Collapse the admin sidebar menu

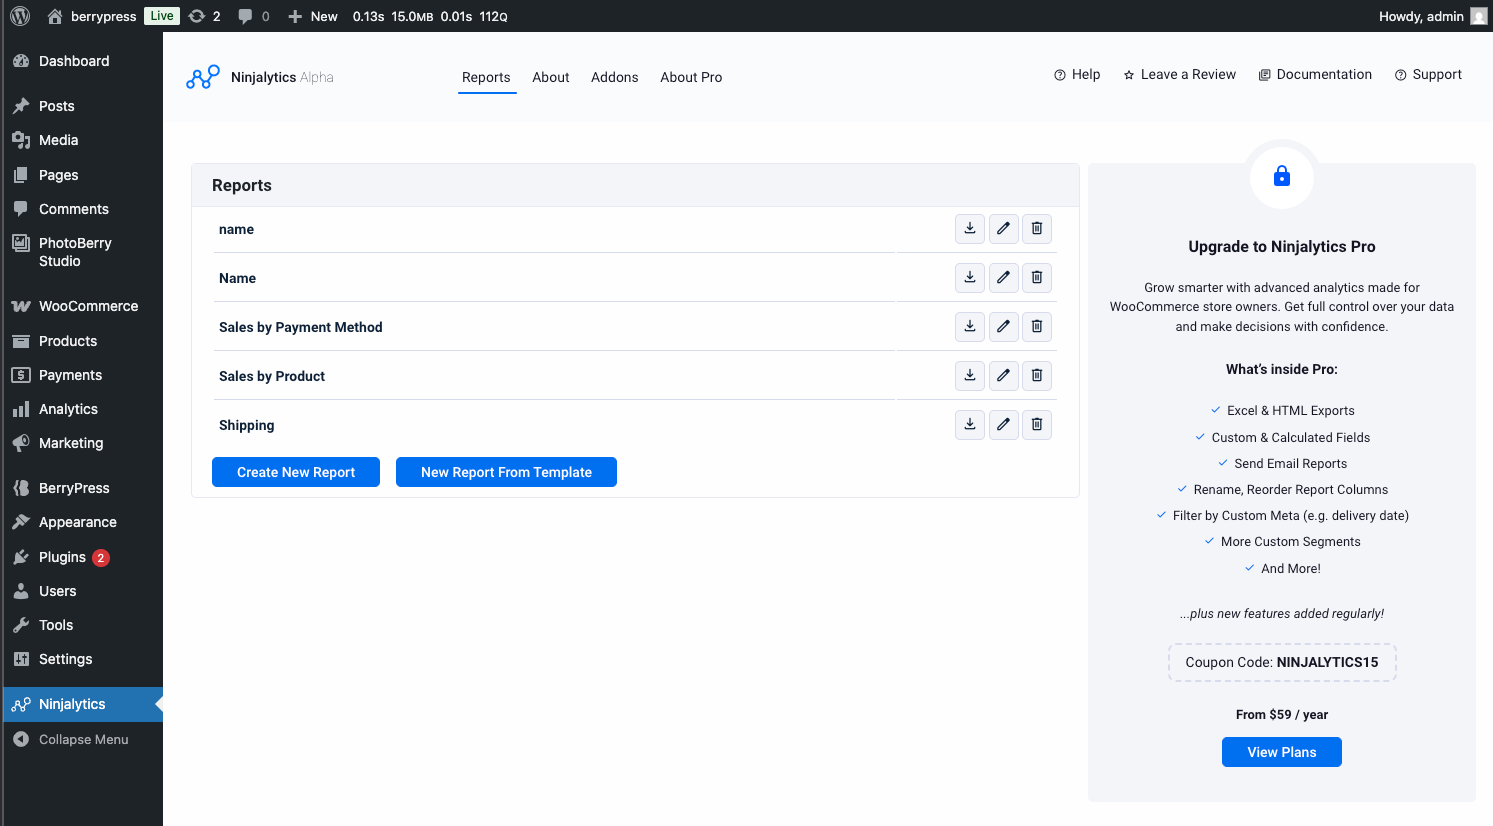(x=83, y=739)
